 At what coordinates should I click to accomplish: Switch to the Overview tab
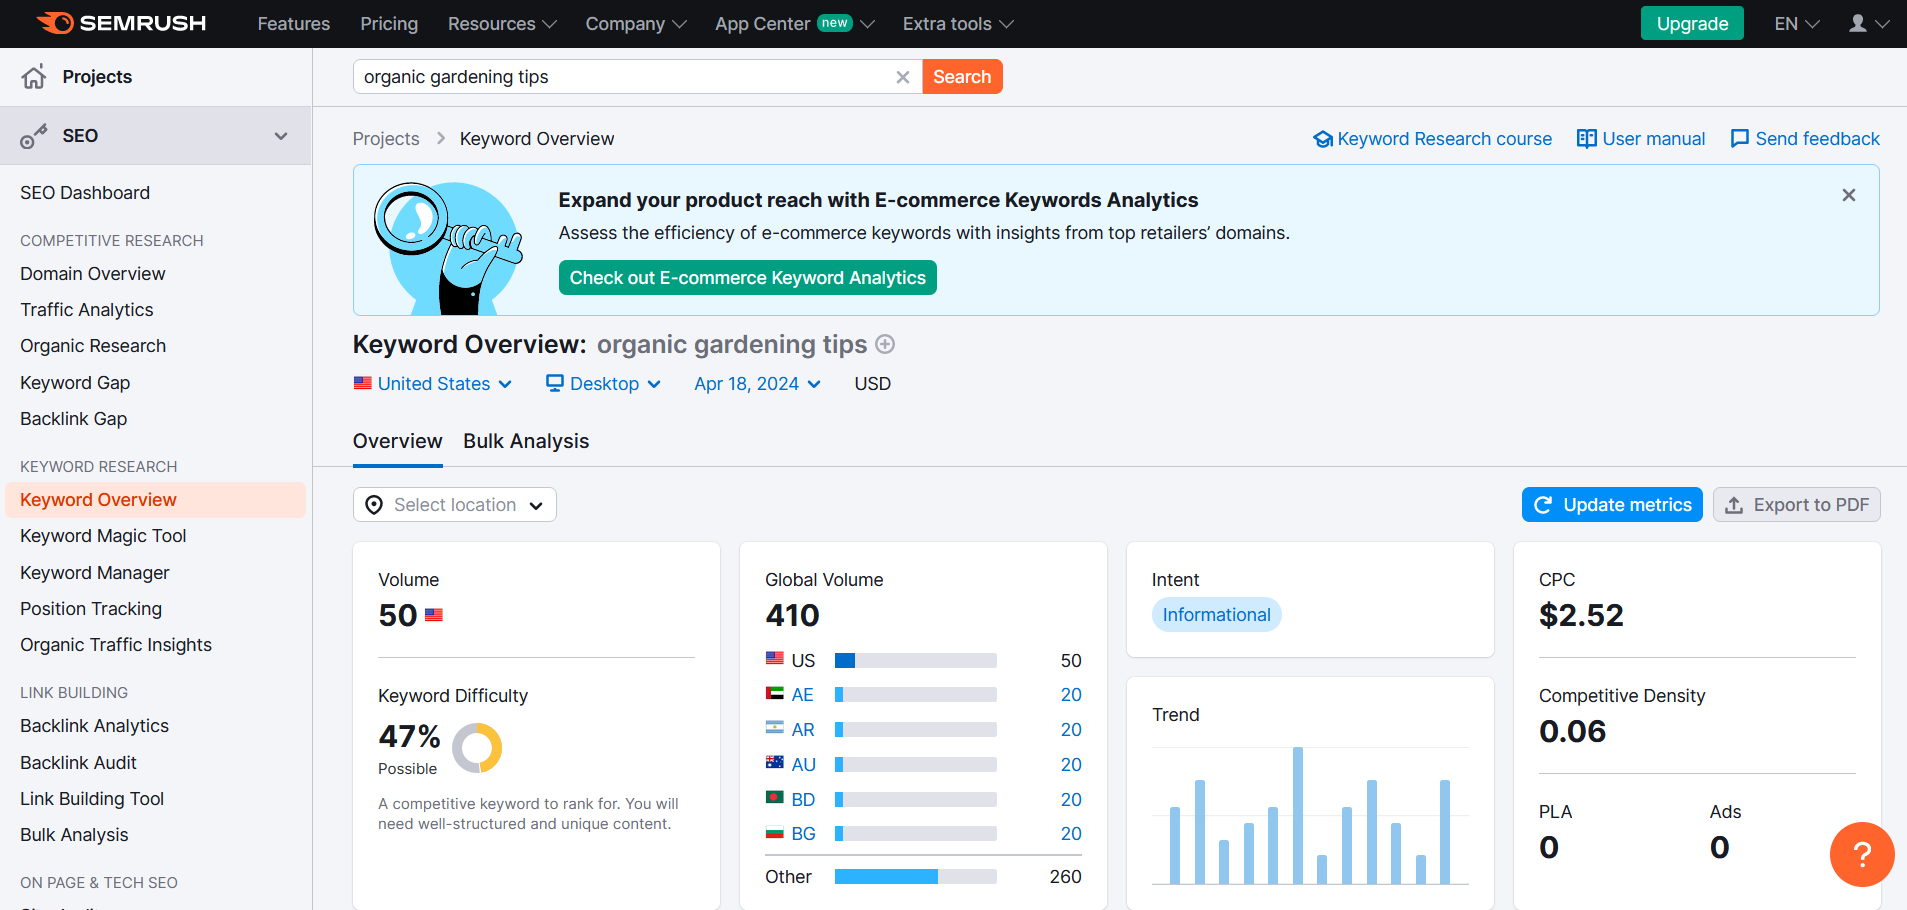[398, 441]
